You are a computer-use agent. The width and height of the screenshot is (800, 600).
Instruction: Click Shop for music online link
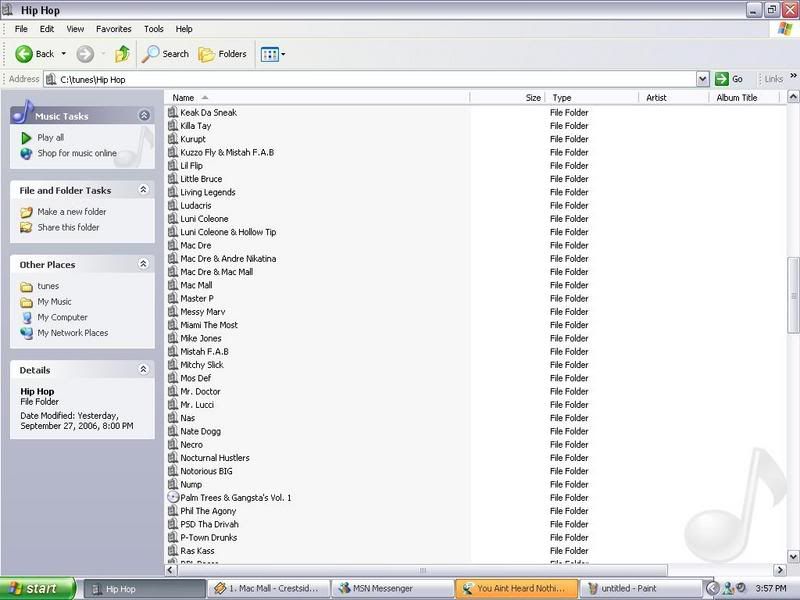click(77, 153)
